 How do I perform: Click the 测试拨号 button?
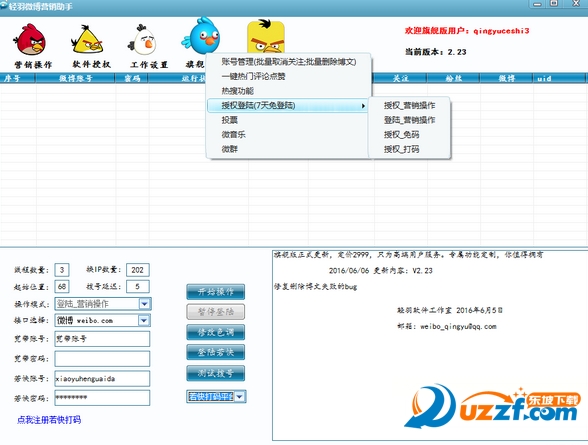coord(216,373)
